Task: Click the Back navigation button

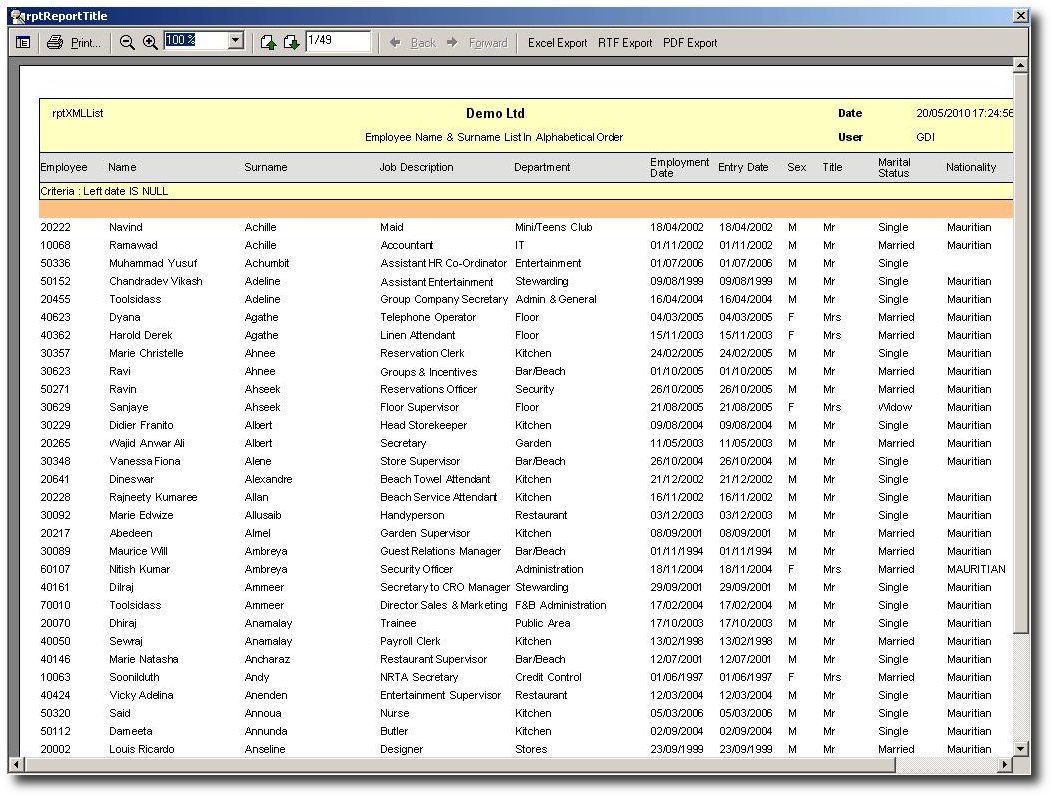Action: point(413,43)
